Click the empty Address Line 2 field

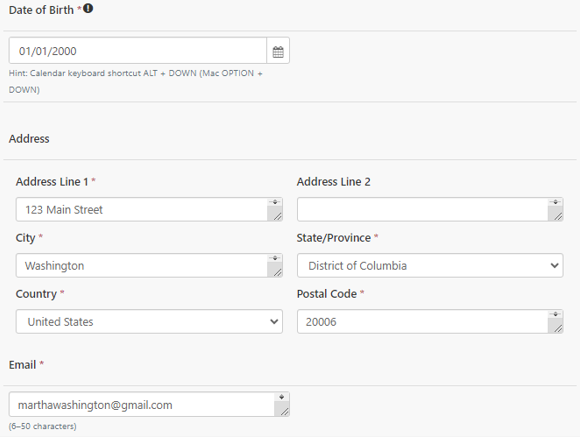click(430, 209)
